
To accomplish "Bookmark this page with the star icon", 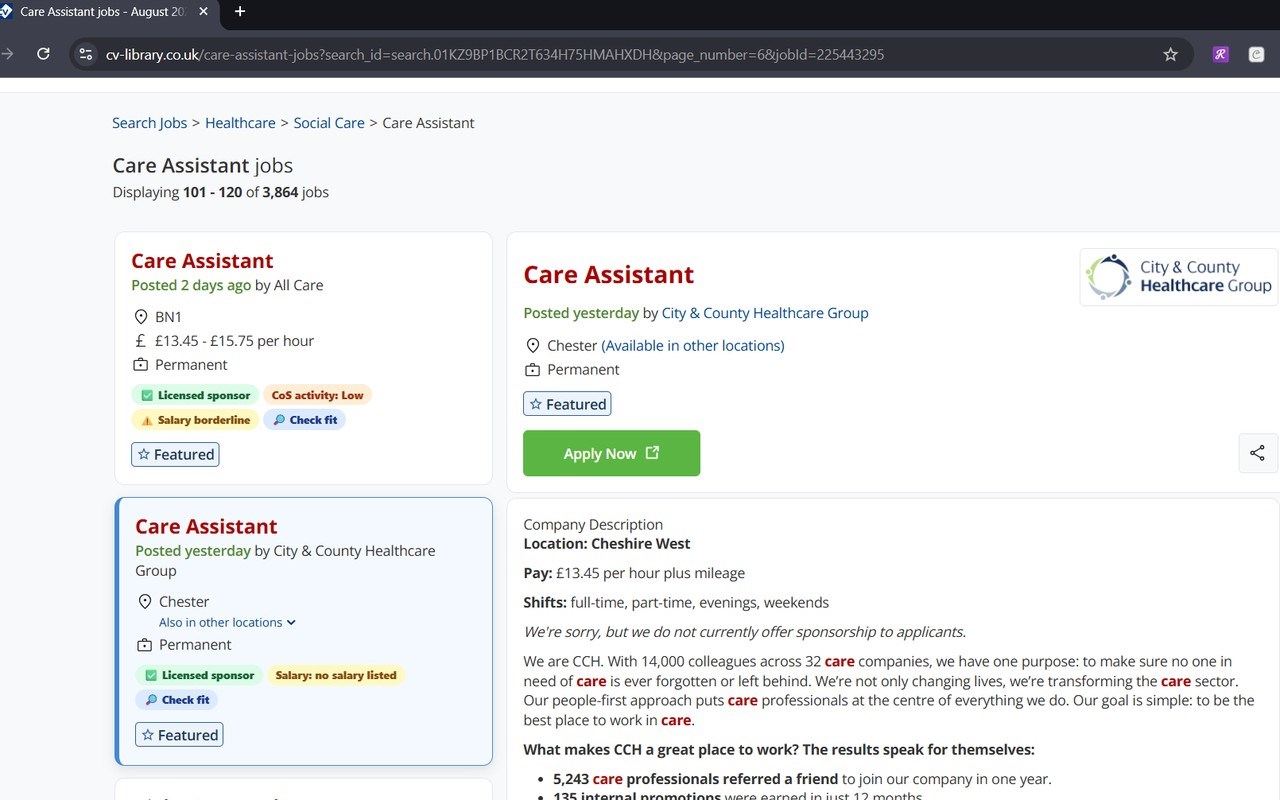I will coord(1170,54).
